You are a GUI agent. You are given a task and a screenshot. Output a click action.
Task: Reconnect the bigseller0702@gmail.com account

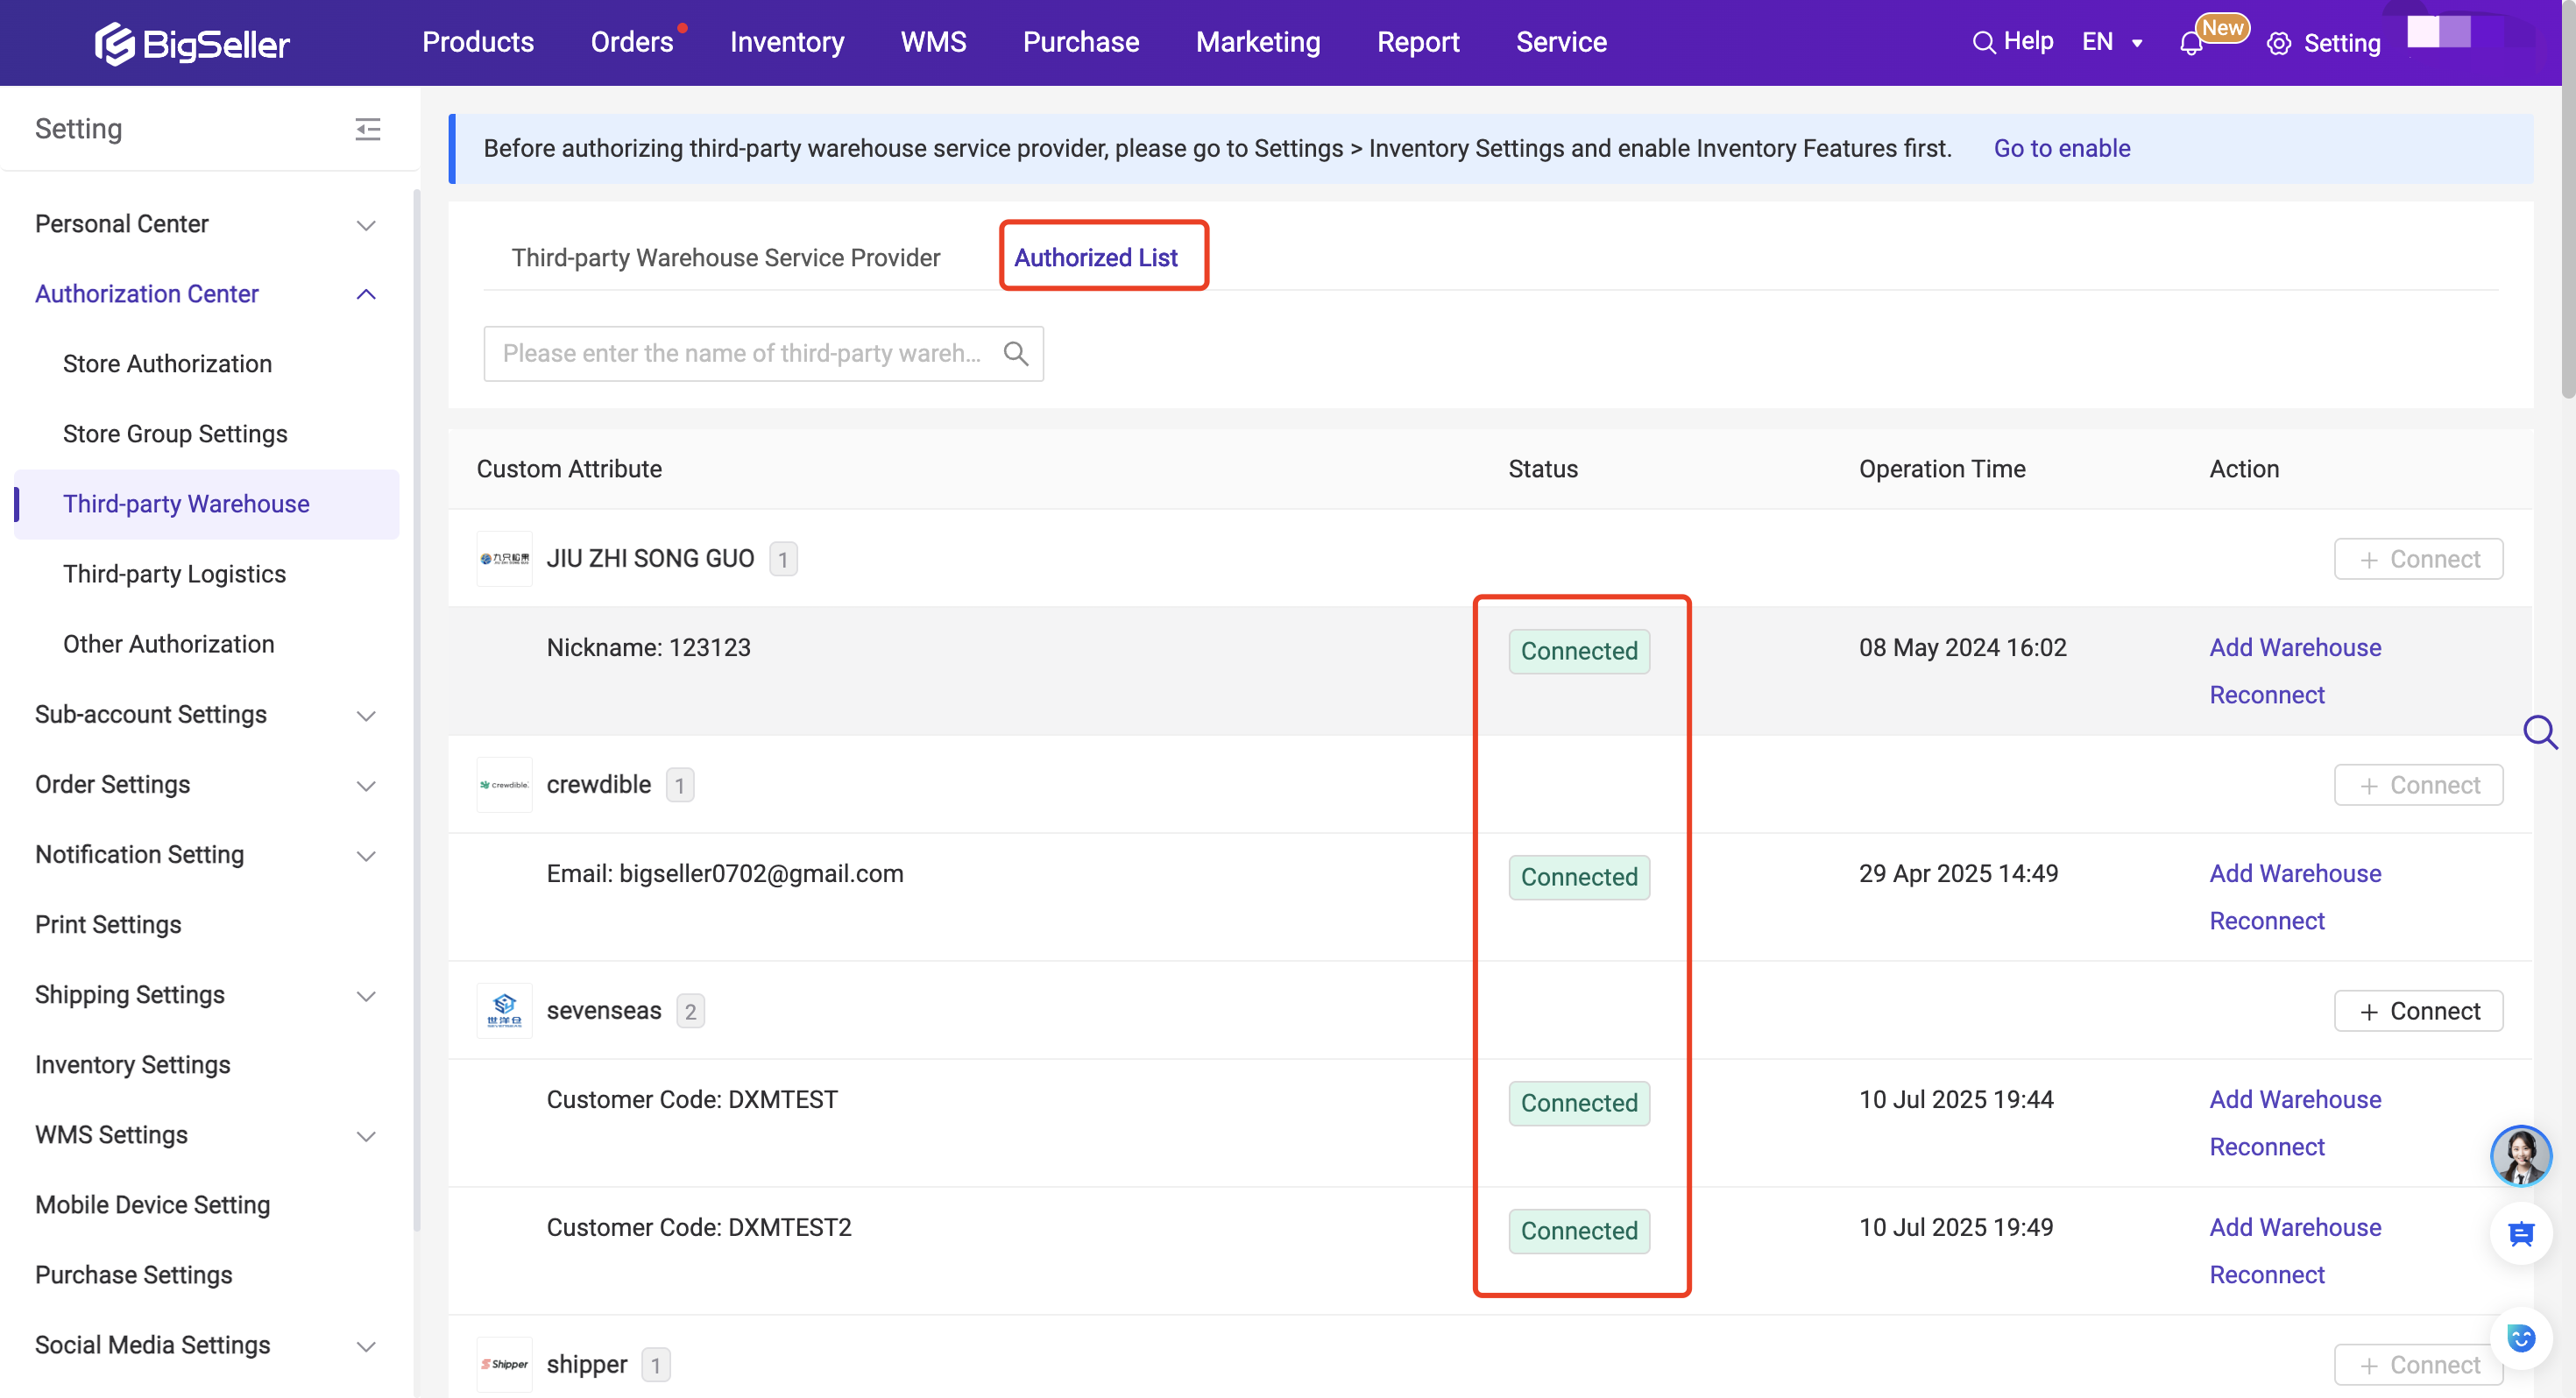pyautogui.click(x=2267, y=921)
